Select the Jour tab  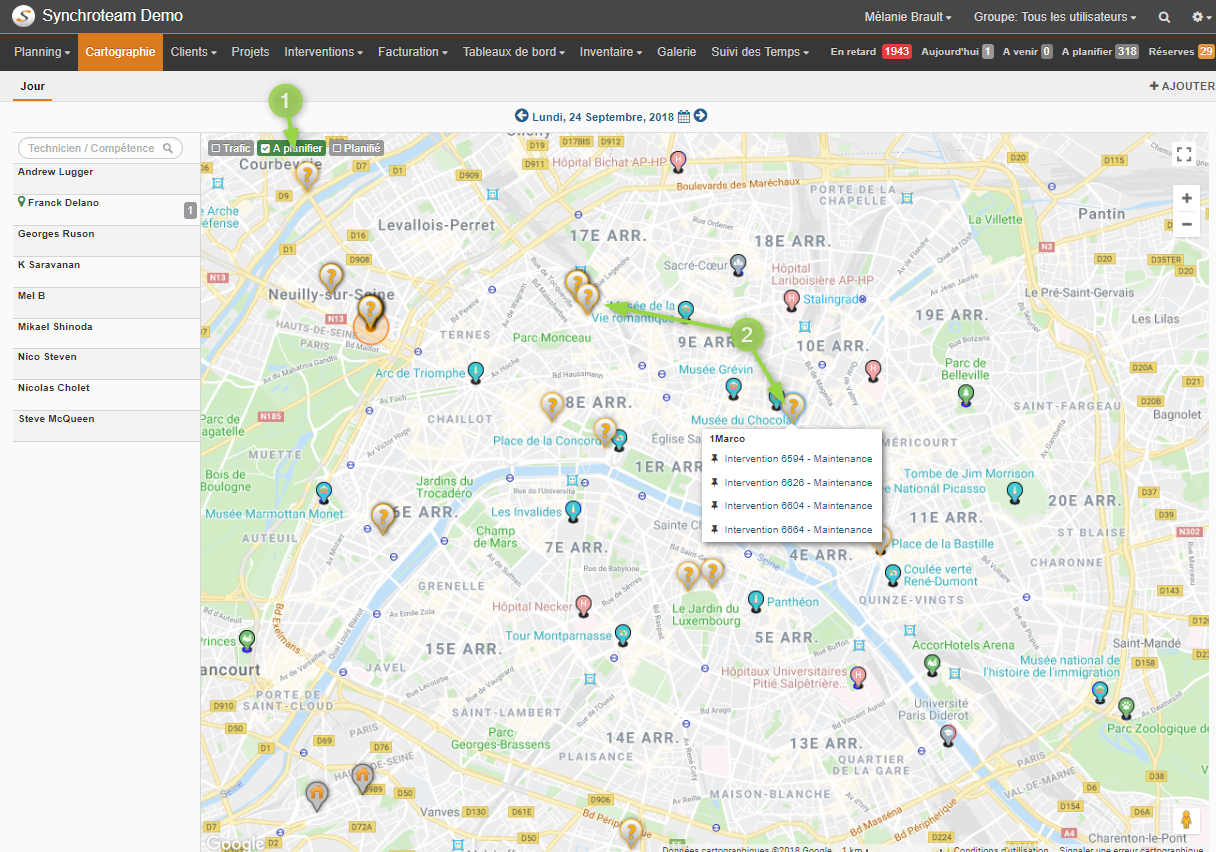(33, 86)
